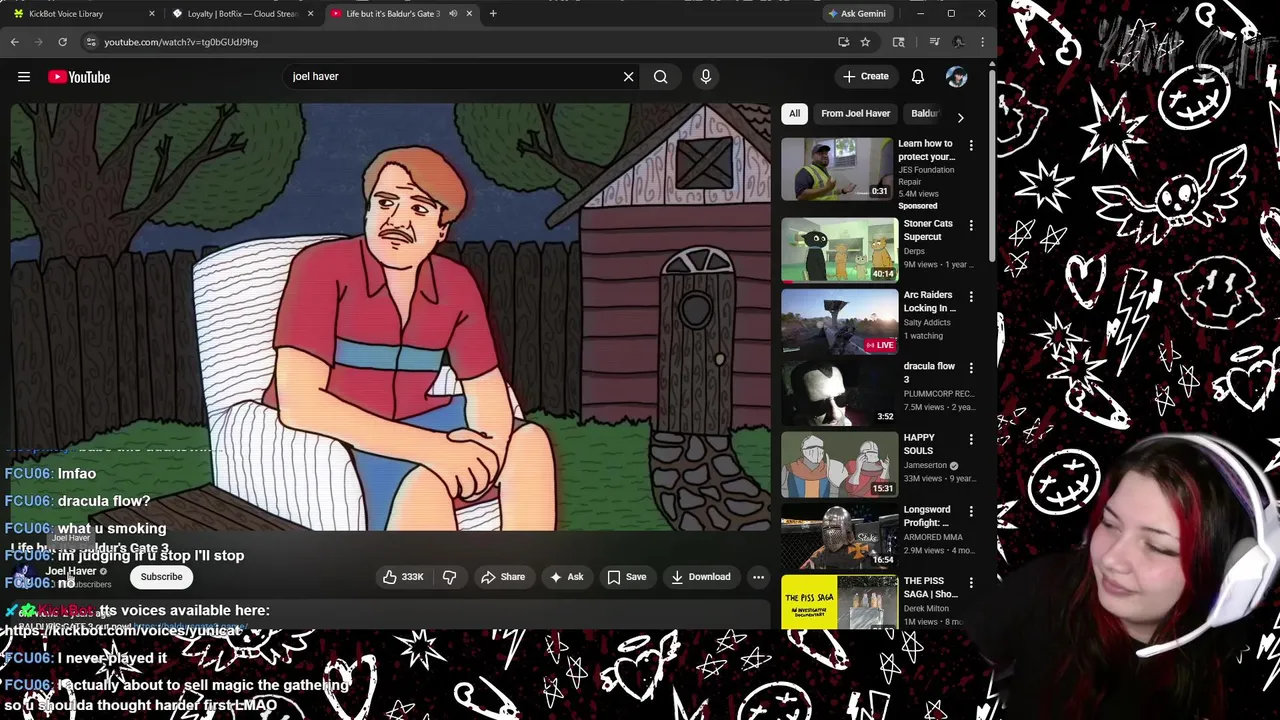Viewport: 1280px width, 720px height.
Task: Open options for 'Stoner Cats Supercut' video
Action: (x=970, y=226)
